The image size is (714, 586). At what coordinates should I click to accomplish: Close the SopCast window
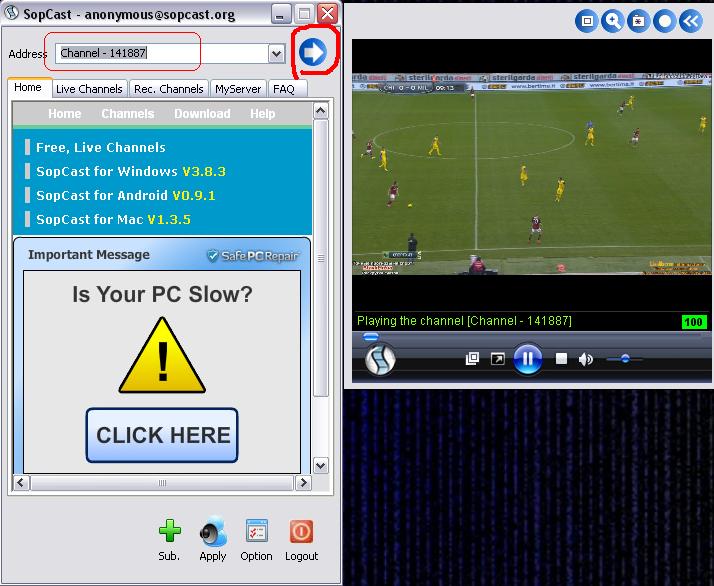[328, 14]
